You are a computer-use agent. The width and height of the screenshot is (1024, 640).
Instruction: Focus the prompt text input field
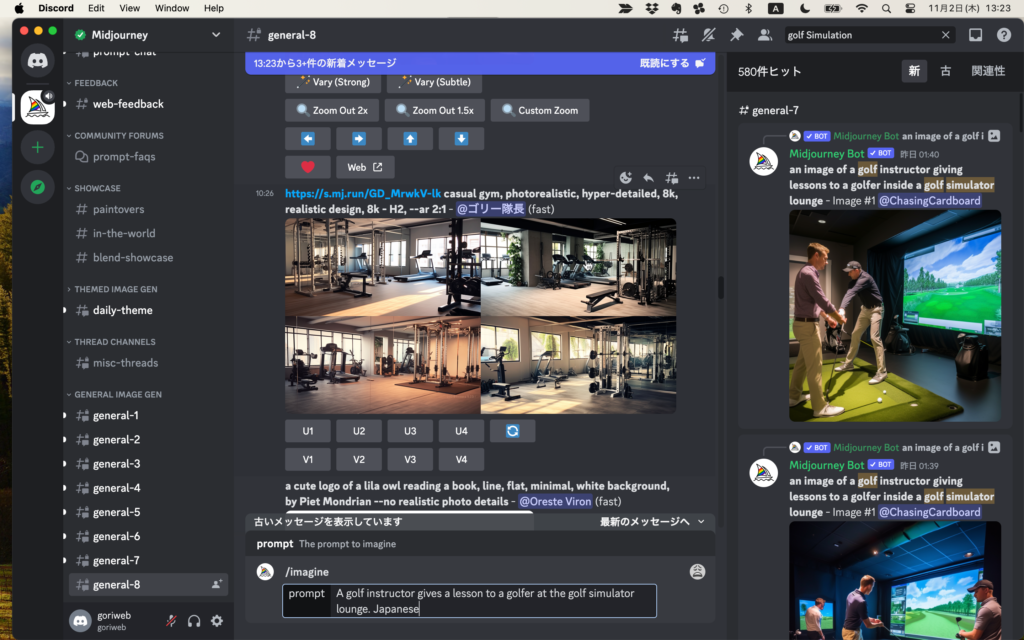tap(493, 601)
